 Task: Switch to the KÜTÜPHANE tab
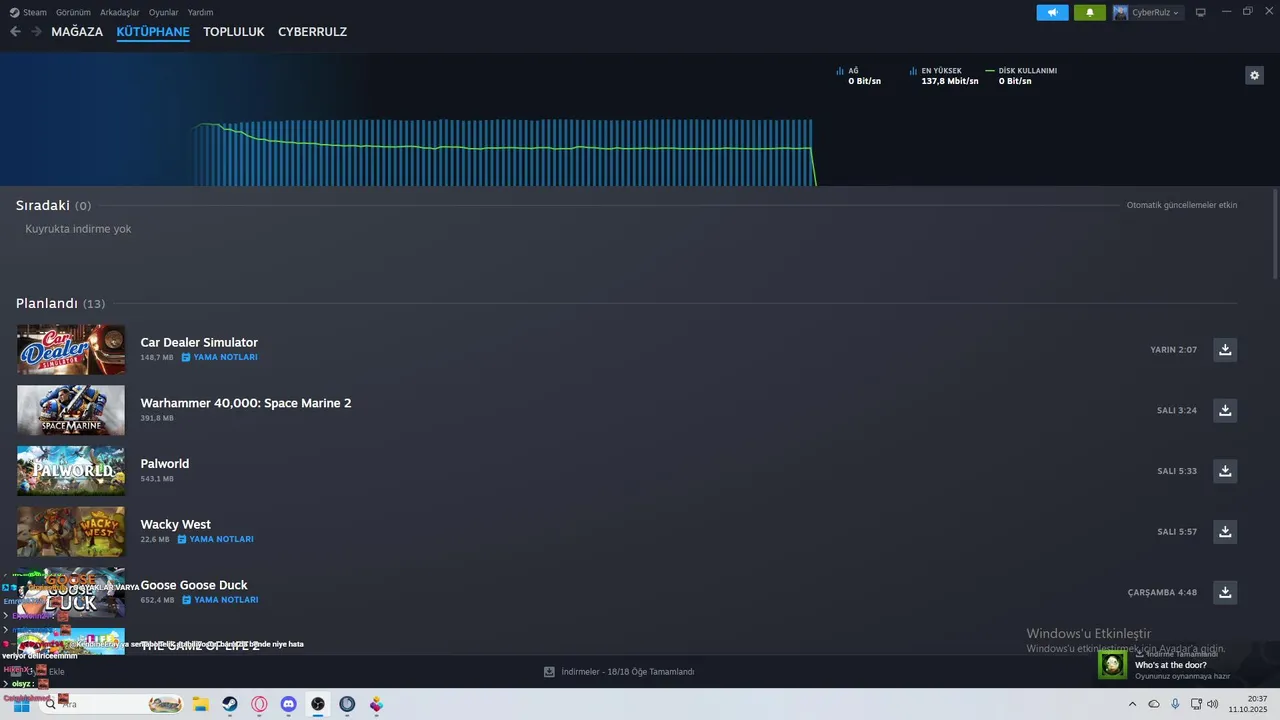click(x=153, y=32)
